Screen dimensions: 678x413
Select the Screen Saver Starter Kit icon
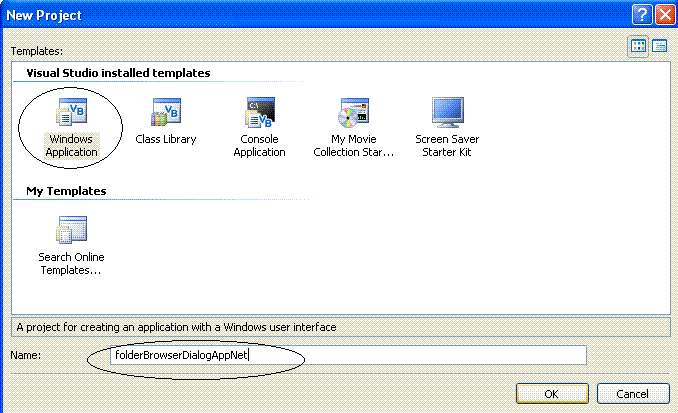(448, 112)
